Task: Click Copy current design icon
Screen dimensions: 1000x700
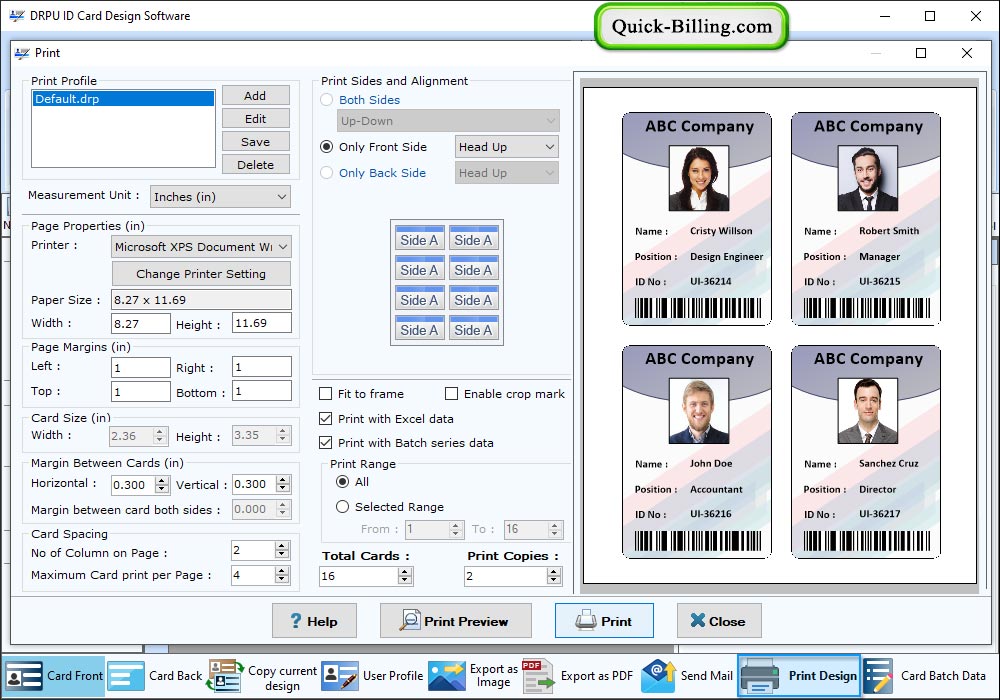Action: [225, 676]
